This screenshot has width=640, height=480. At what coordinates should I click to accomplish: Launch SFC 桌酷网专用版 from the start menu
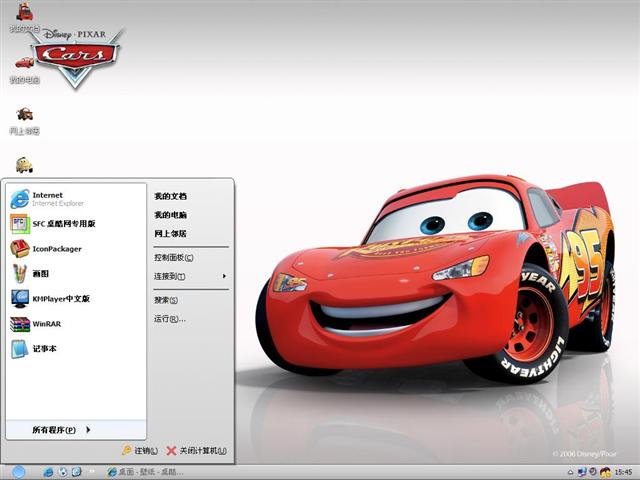(76, 224)
